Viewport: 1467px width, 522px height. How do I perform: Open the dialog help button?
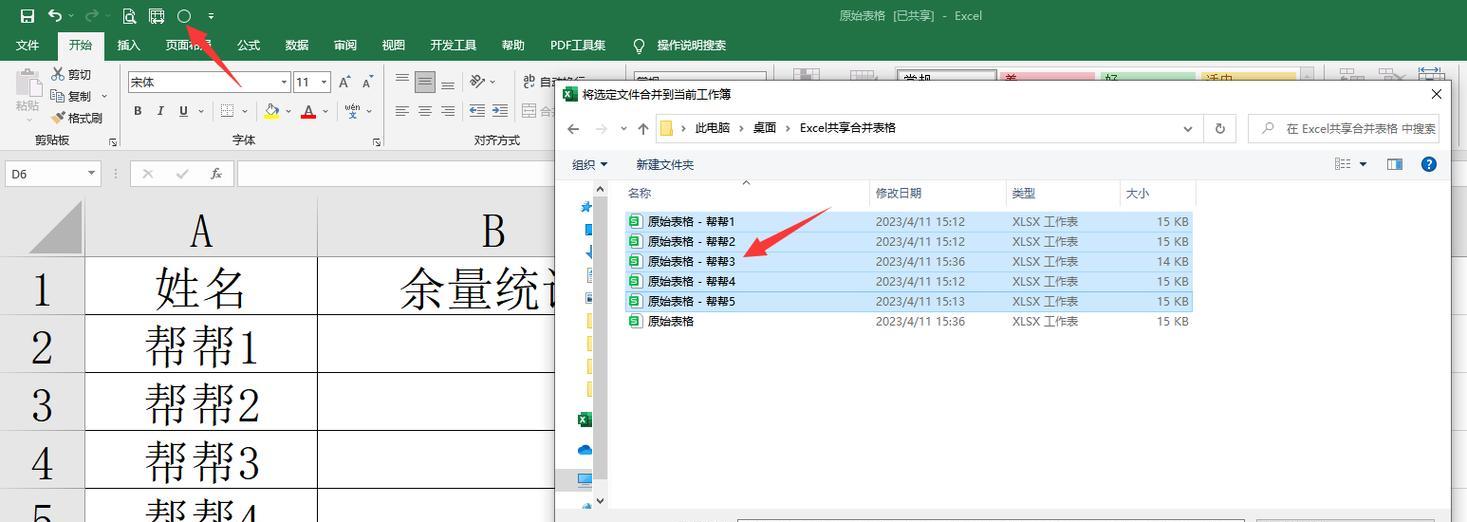pyautogui.click(x=1429, y=164)
